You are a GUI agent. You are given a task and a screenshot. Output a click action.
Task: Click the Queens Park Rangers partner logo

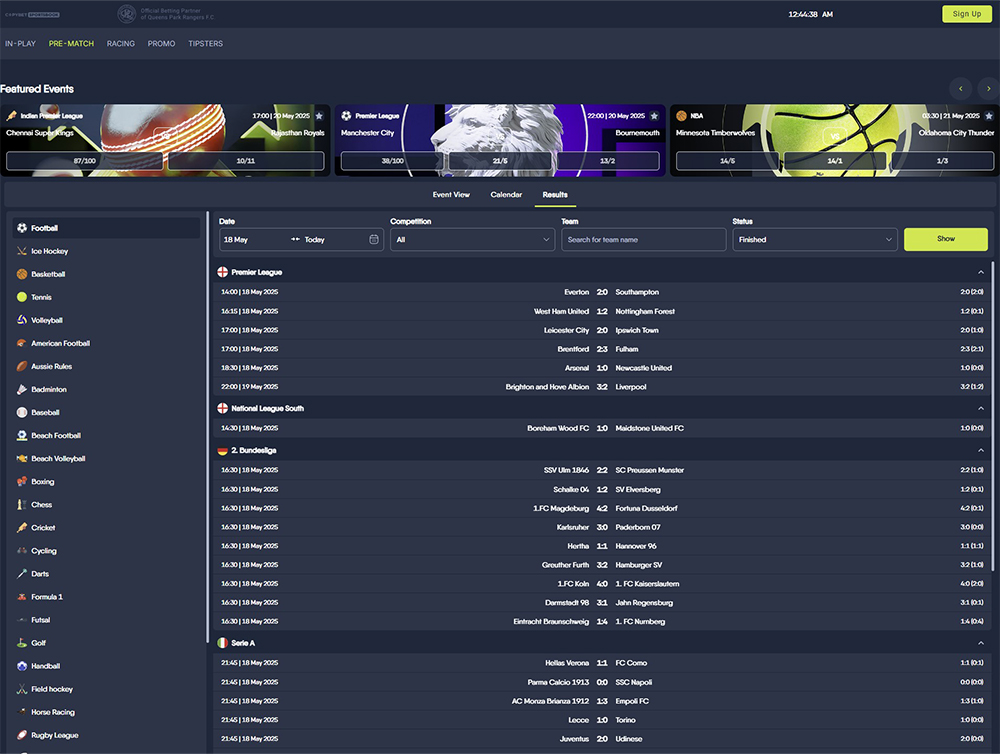[x=127, y=13]
